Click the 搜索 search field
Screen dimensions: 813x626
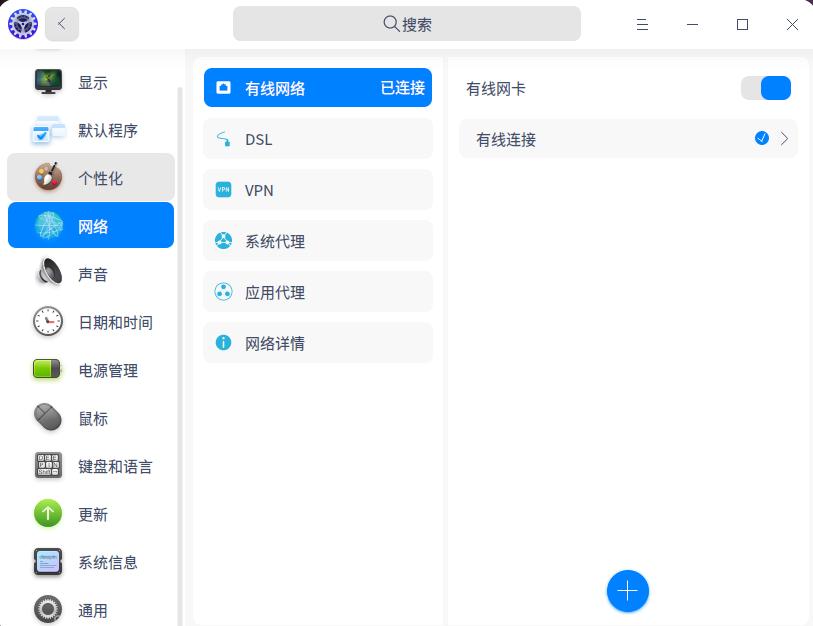(406, 23)
